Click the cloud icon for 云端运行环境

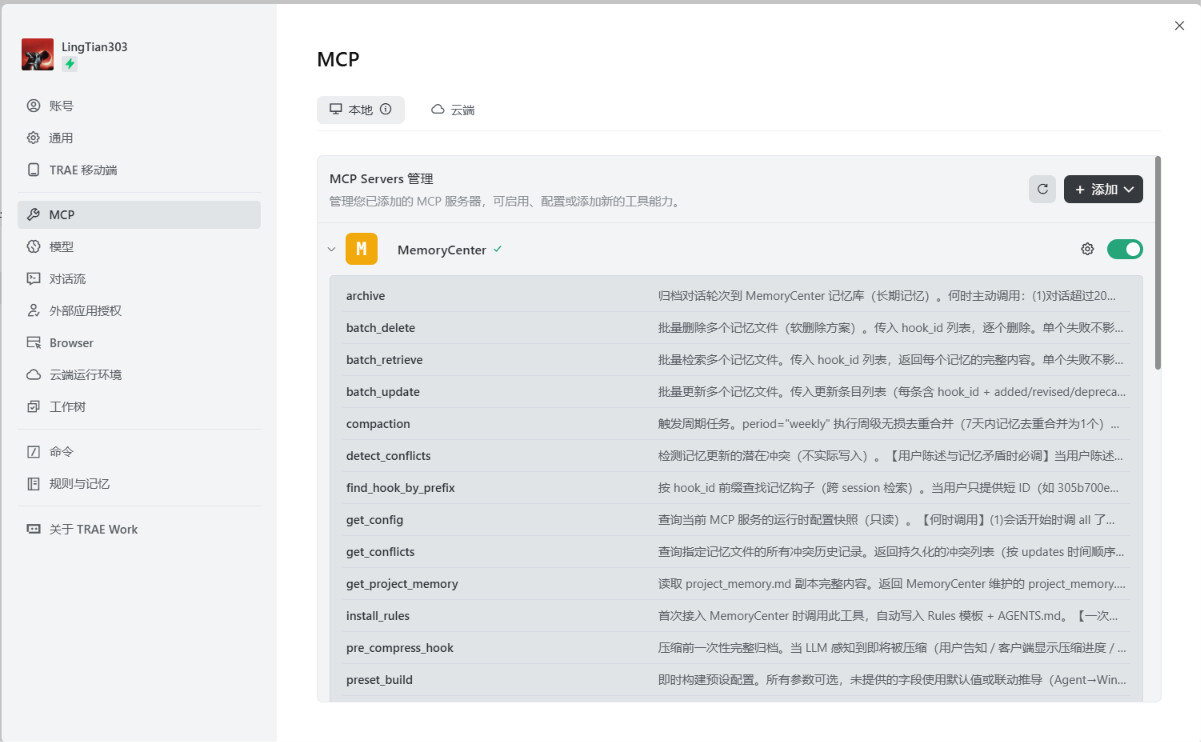point(33,375)
